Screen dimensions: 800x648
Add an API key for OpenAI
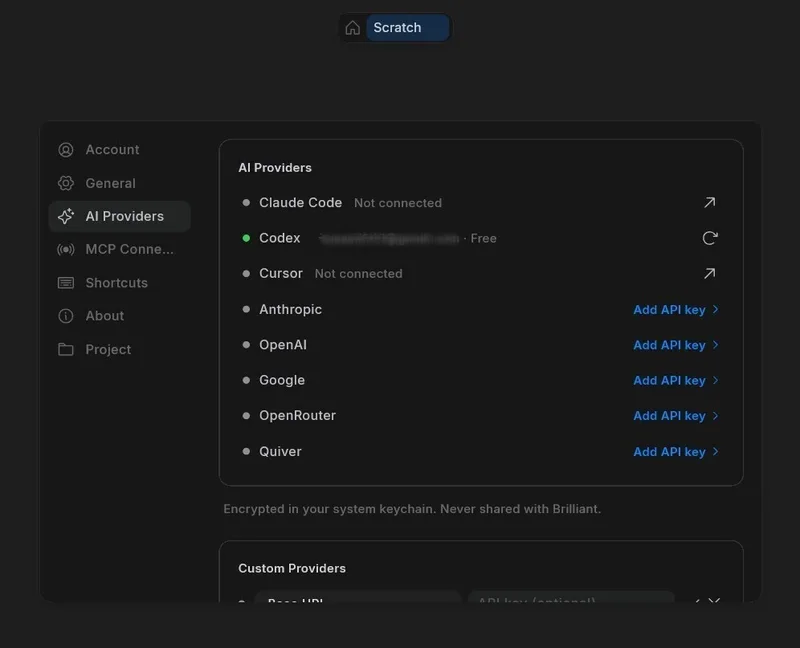coord(676,345)
